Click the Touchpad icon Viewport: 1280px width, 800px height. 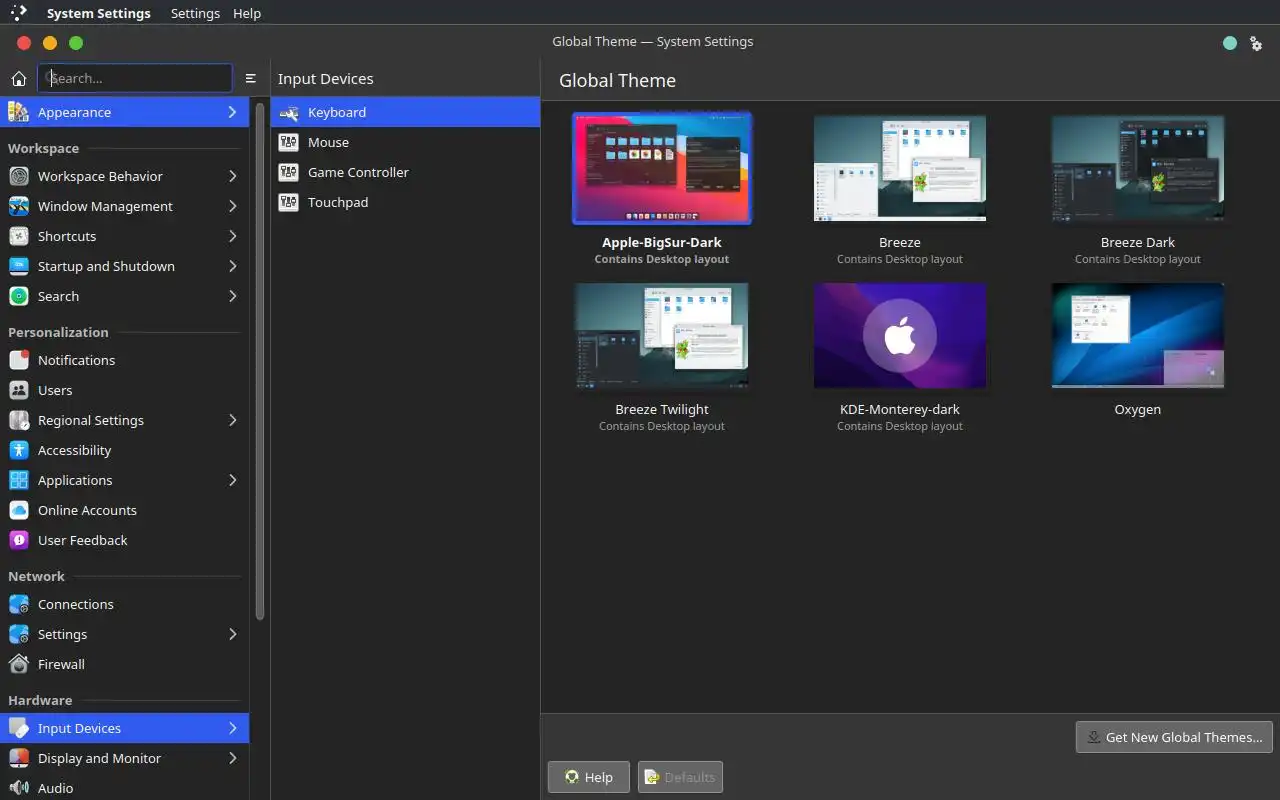[288, 202]
